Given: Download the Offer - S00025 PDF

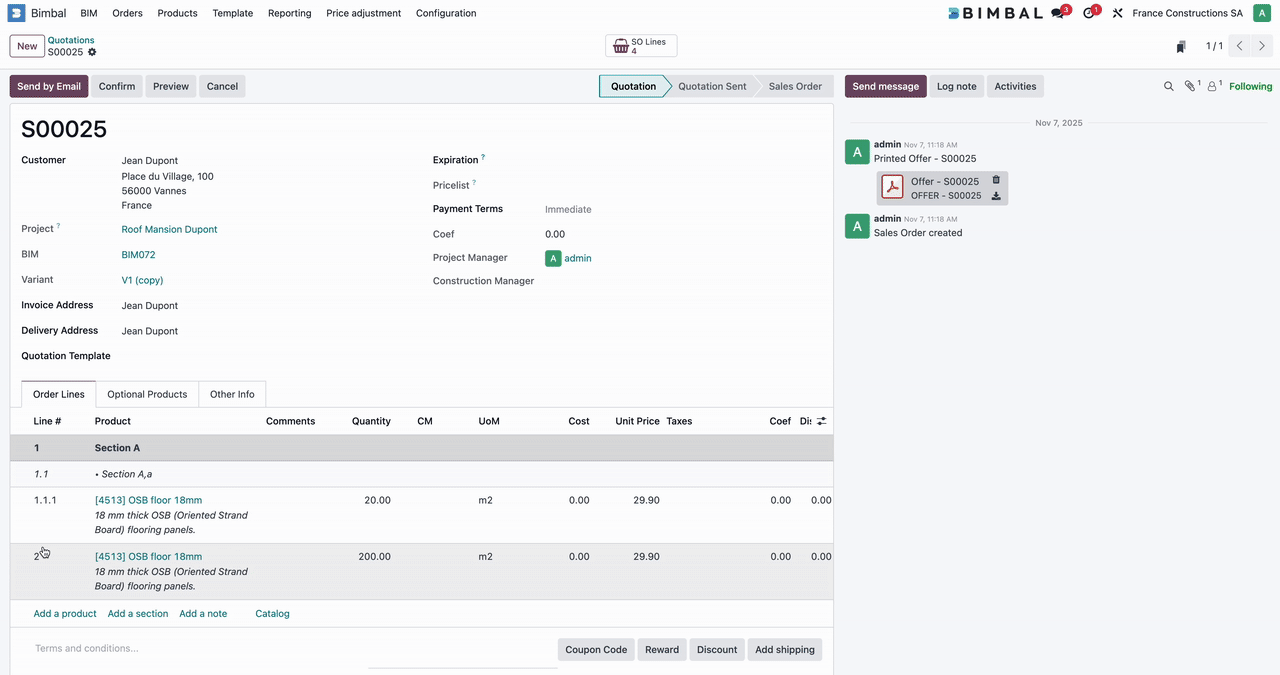Looking at the screenshot, I should [996, 196].
